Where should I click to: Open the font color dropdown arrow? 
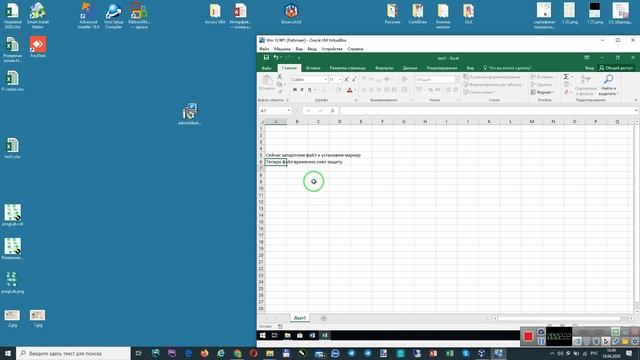pos(355,90)
